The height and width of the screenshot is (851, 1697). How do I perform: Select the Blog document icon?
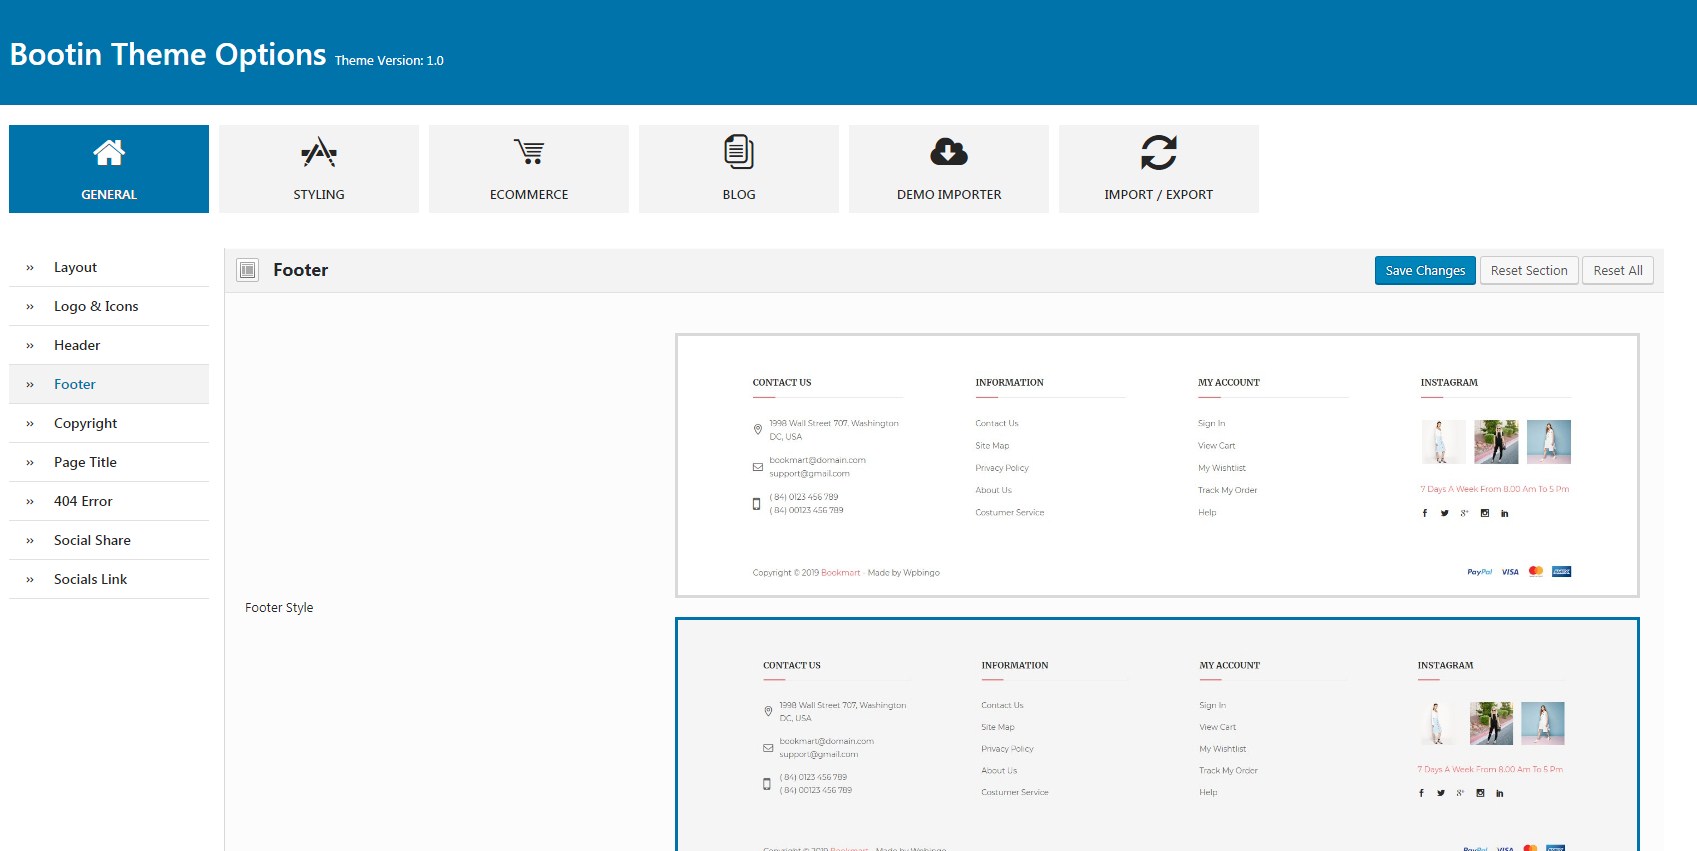(x=739, y=152)
